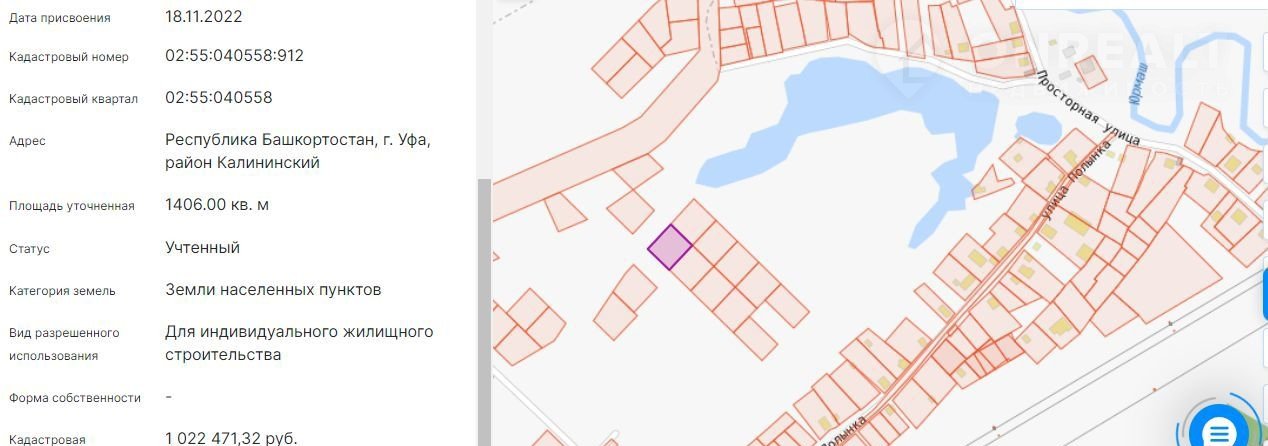Click Для индивидуального жилищного строительства text
The width and height of the screenshot is (1268, 446).
coord(298,343)
